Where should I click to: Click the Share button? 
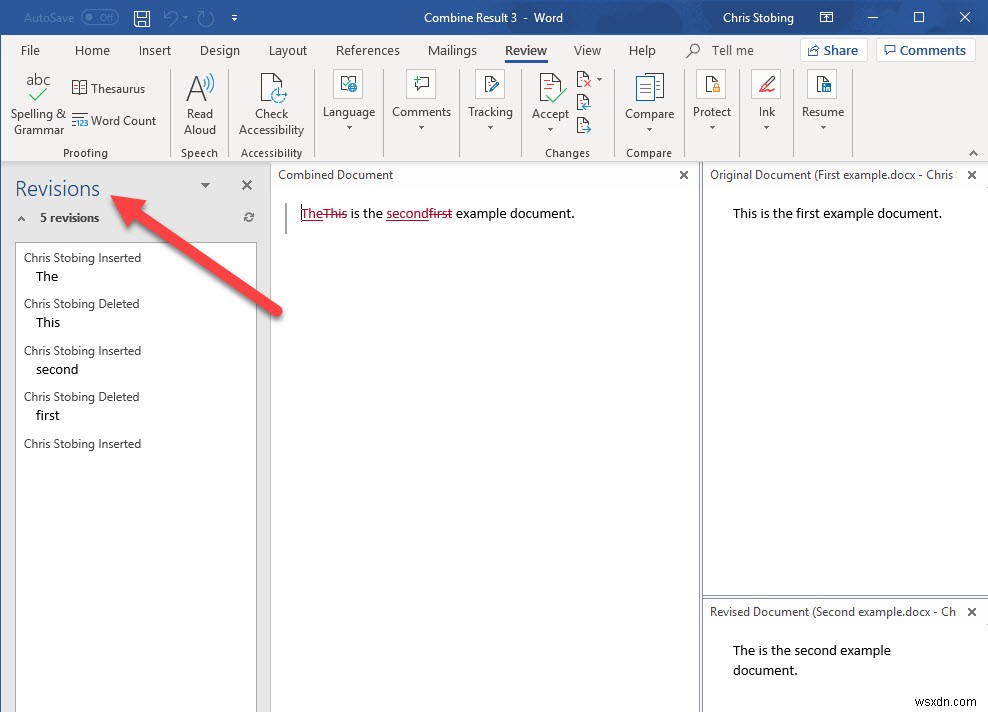833,50
